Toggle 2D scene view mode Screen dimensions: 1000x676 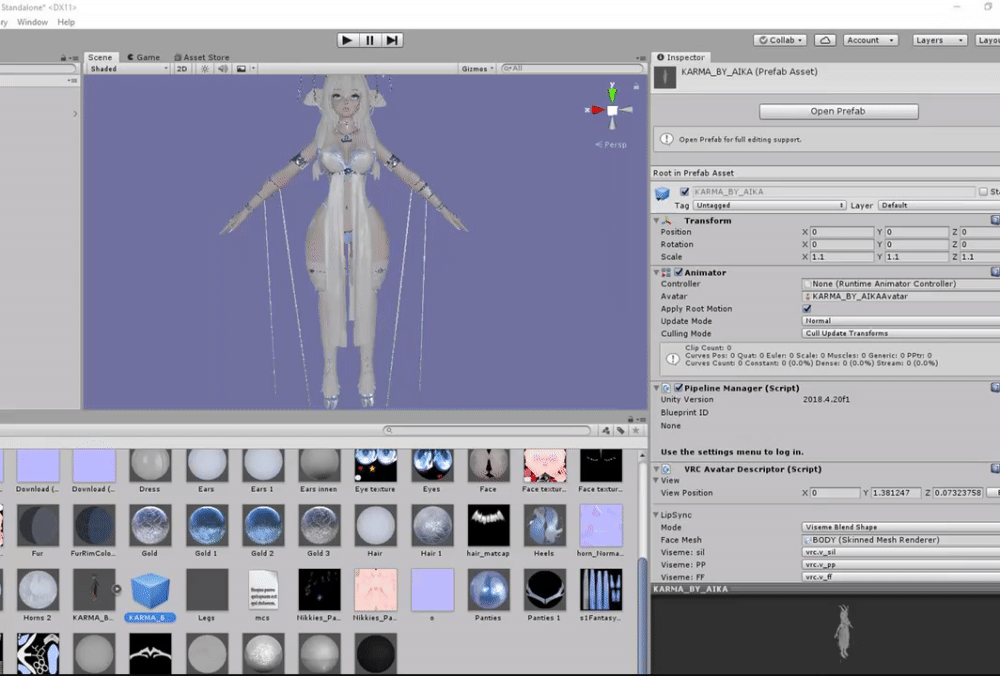[x=182, y=69]
